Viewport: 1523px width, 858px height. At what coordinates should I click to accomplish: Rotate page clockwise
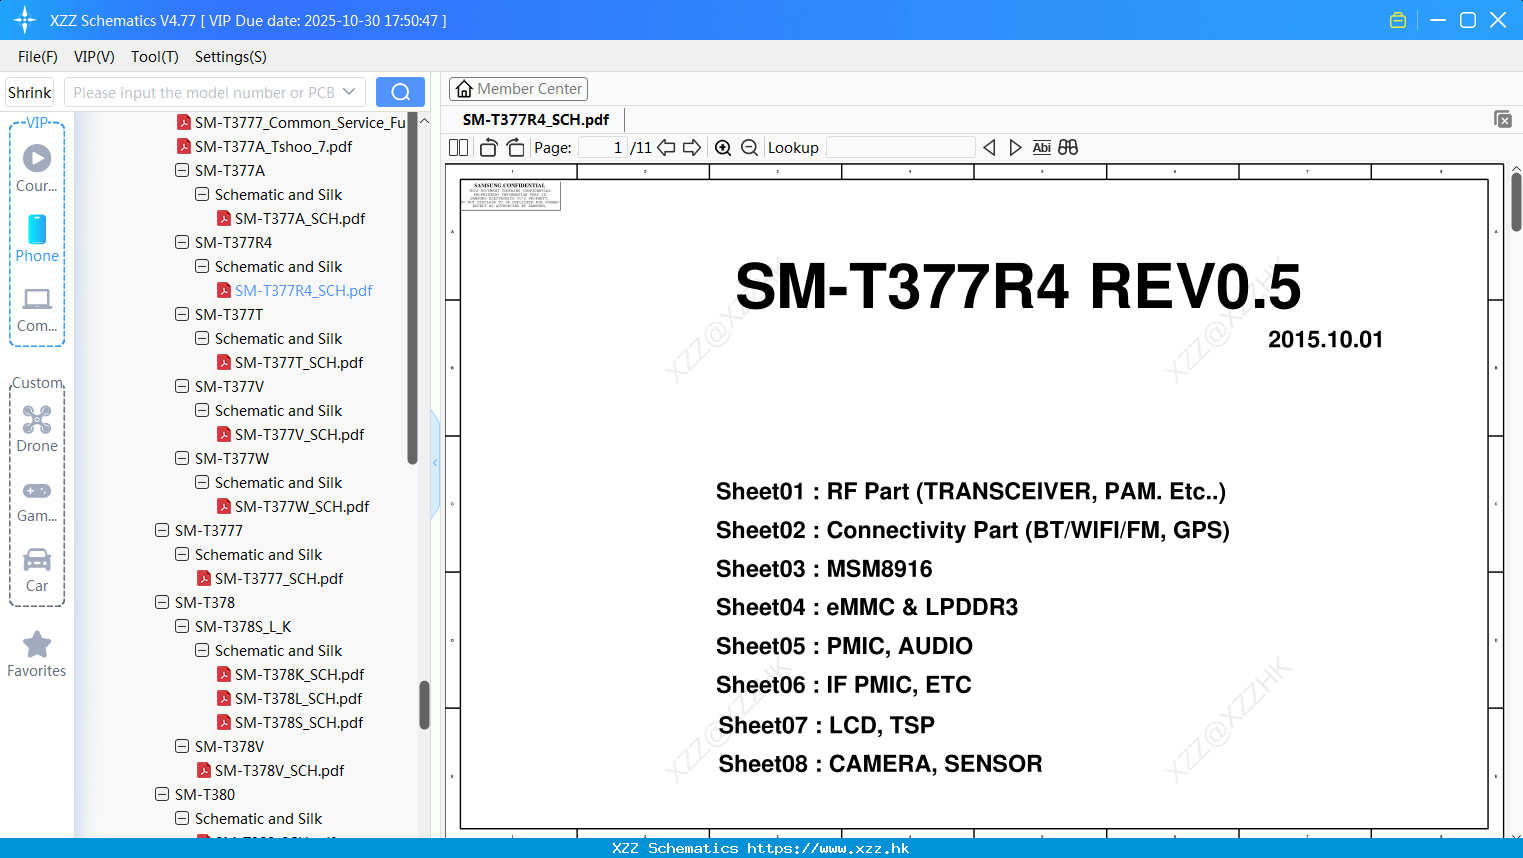515,147
